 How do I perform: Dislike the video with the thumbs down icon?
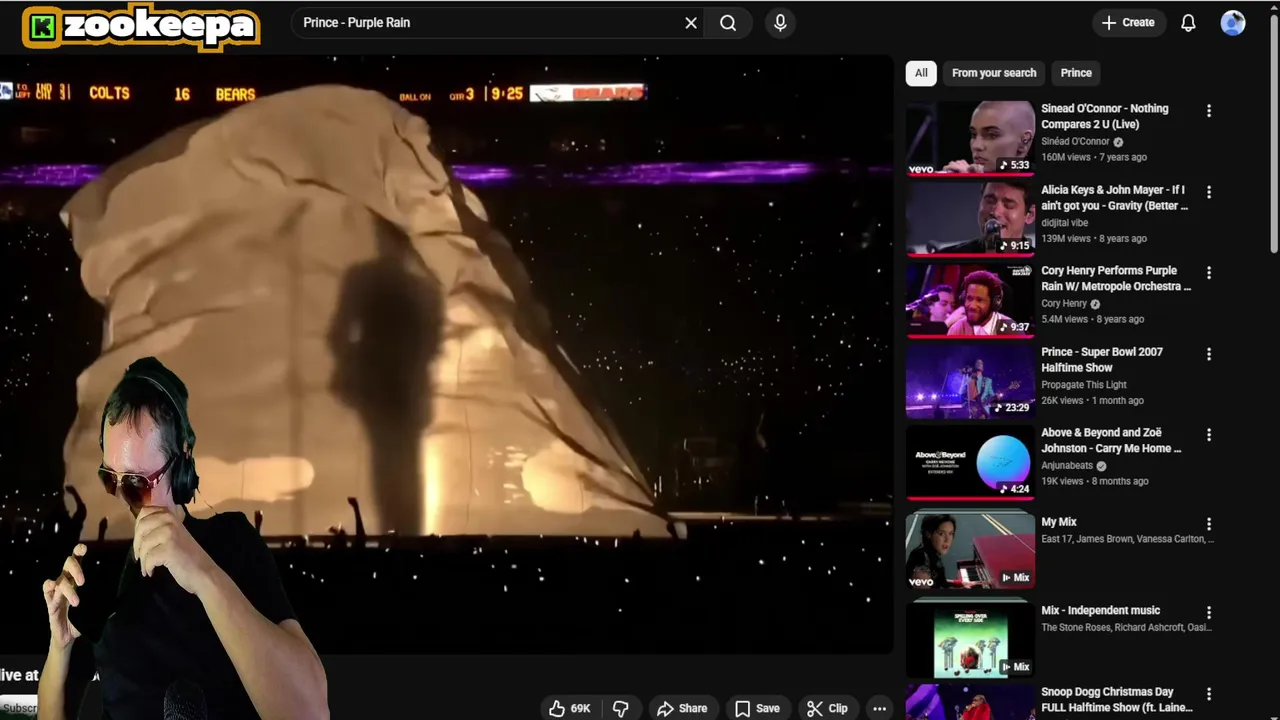[620, 708]
